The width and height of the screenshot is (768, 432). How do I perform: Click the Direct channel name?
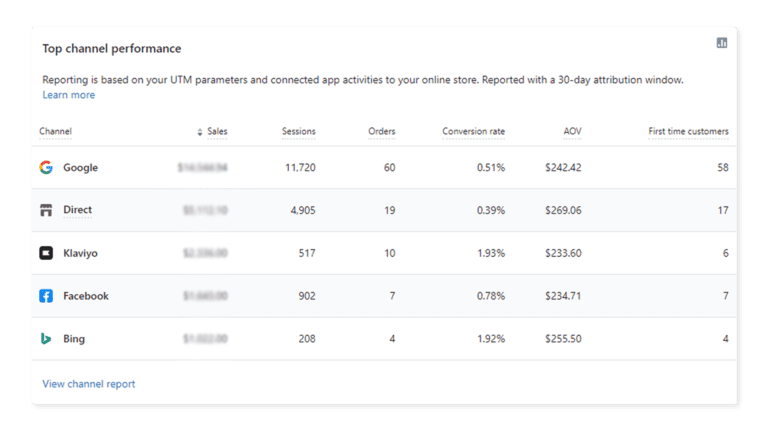coord(77,211)
